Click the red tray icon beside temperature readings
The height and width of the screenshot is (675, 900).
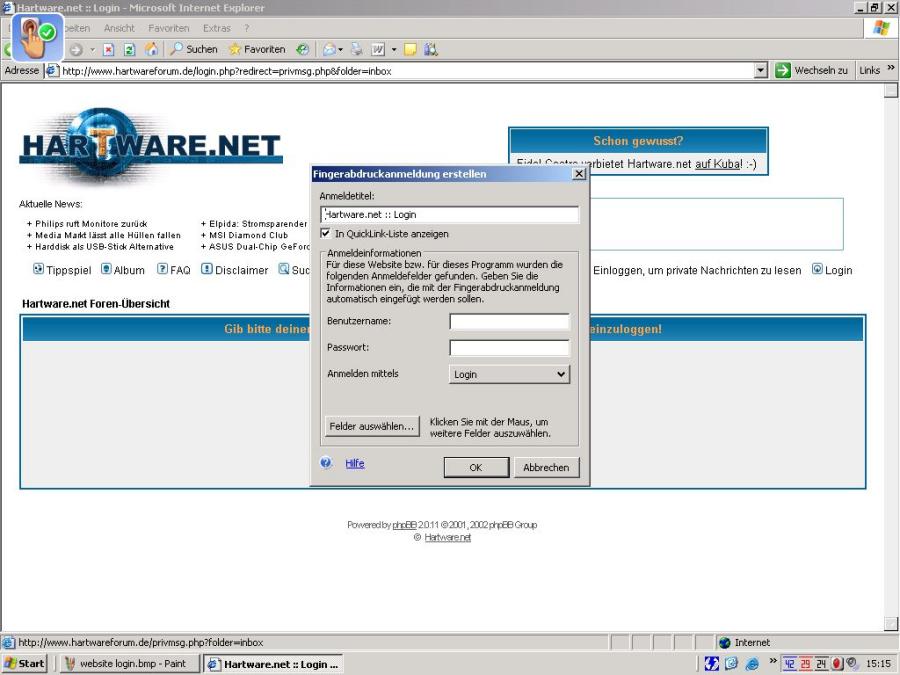click(837, 664)
